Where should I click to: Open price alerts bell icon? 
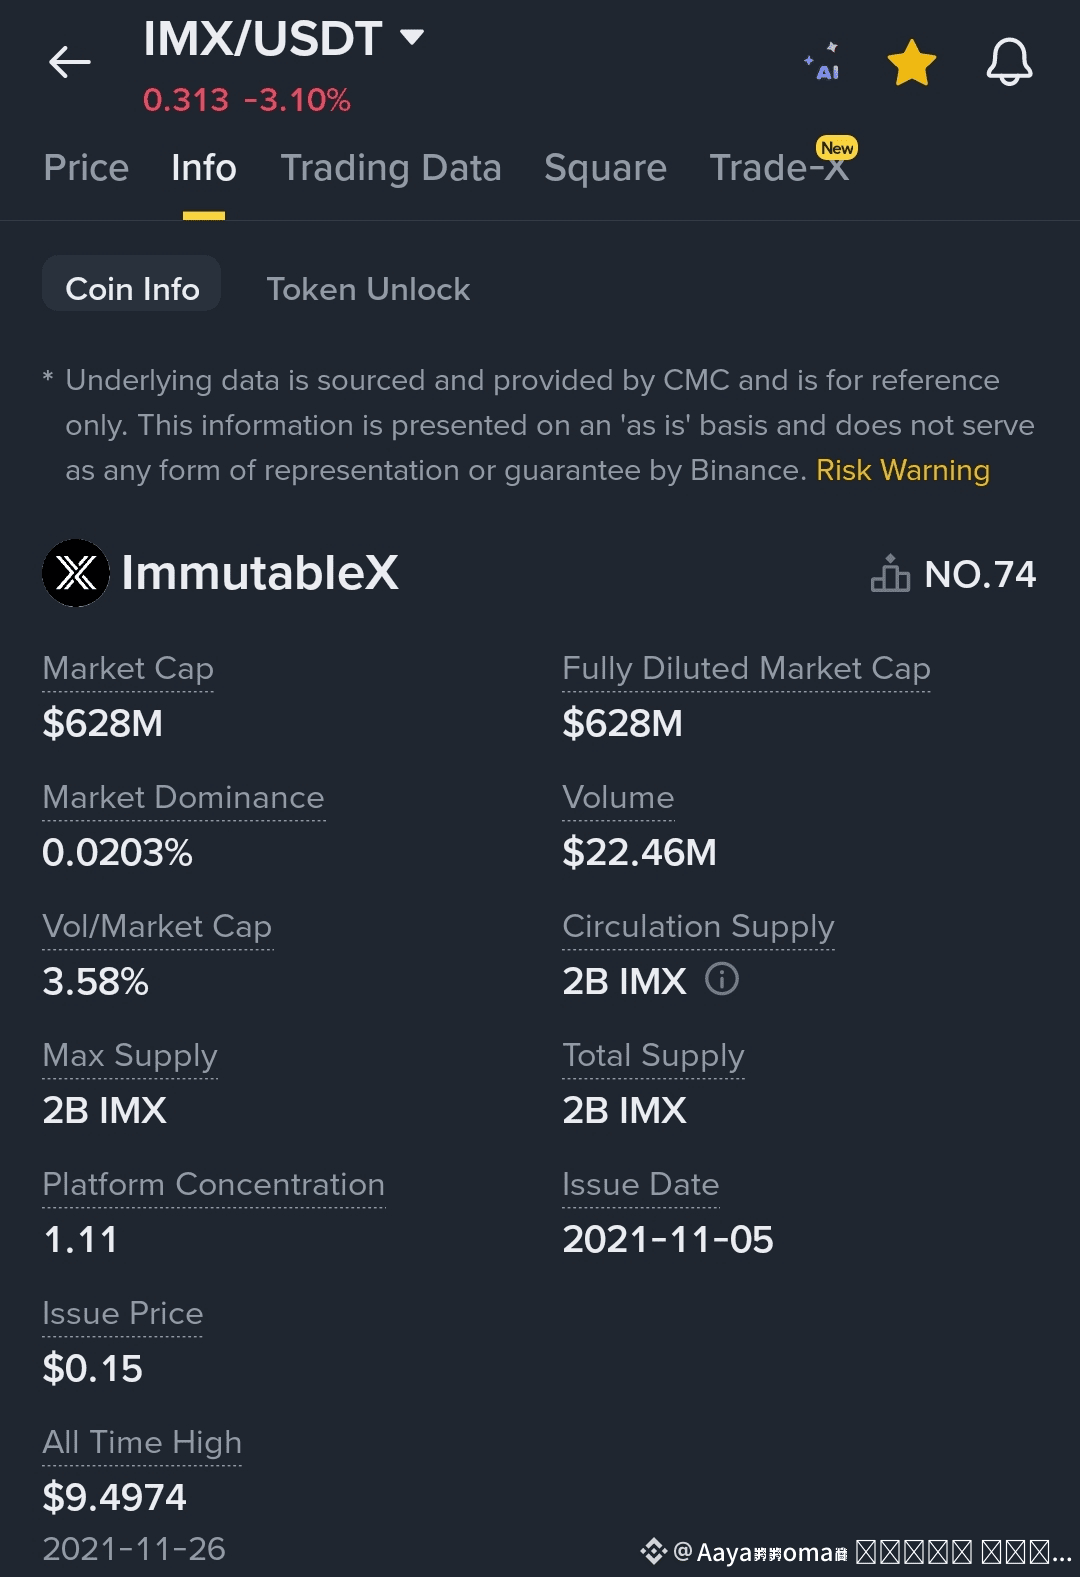point(1009,62)
